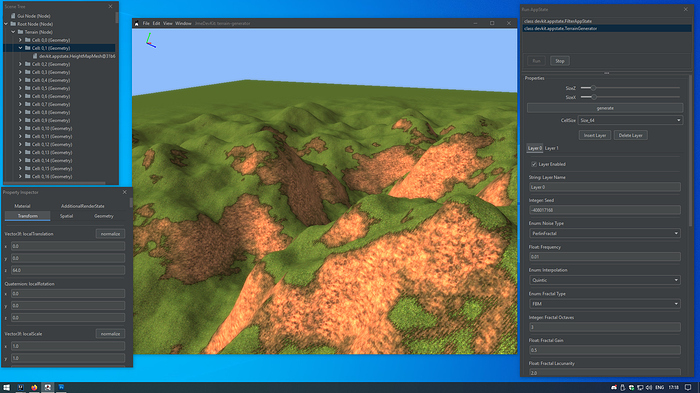Screen dimensions: 700x393
Task: Open the CellSize dropdown
Action: click(630, 120)
